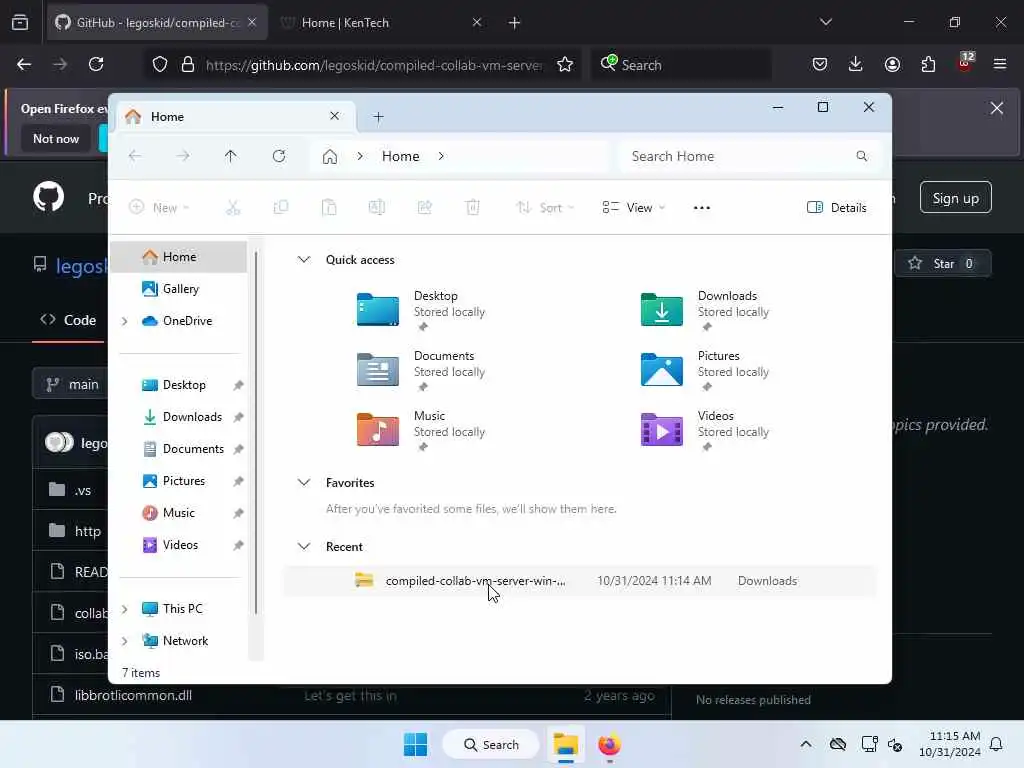Image resolution: width=1024 pixels, height=768 pixels.
Task: Bookmark this page with the star icon
Action: click(x=565, y=64)
